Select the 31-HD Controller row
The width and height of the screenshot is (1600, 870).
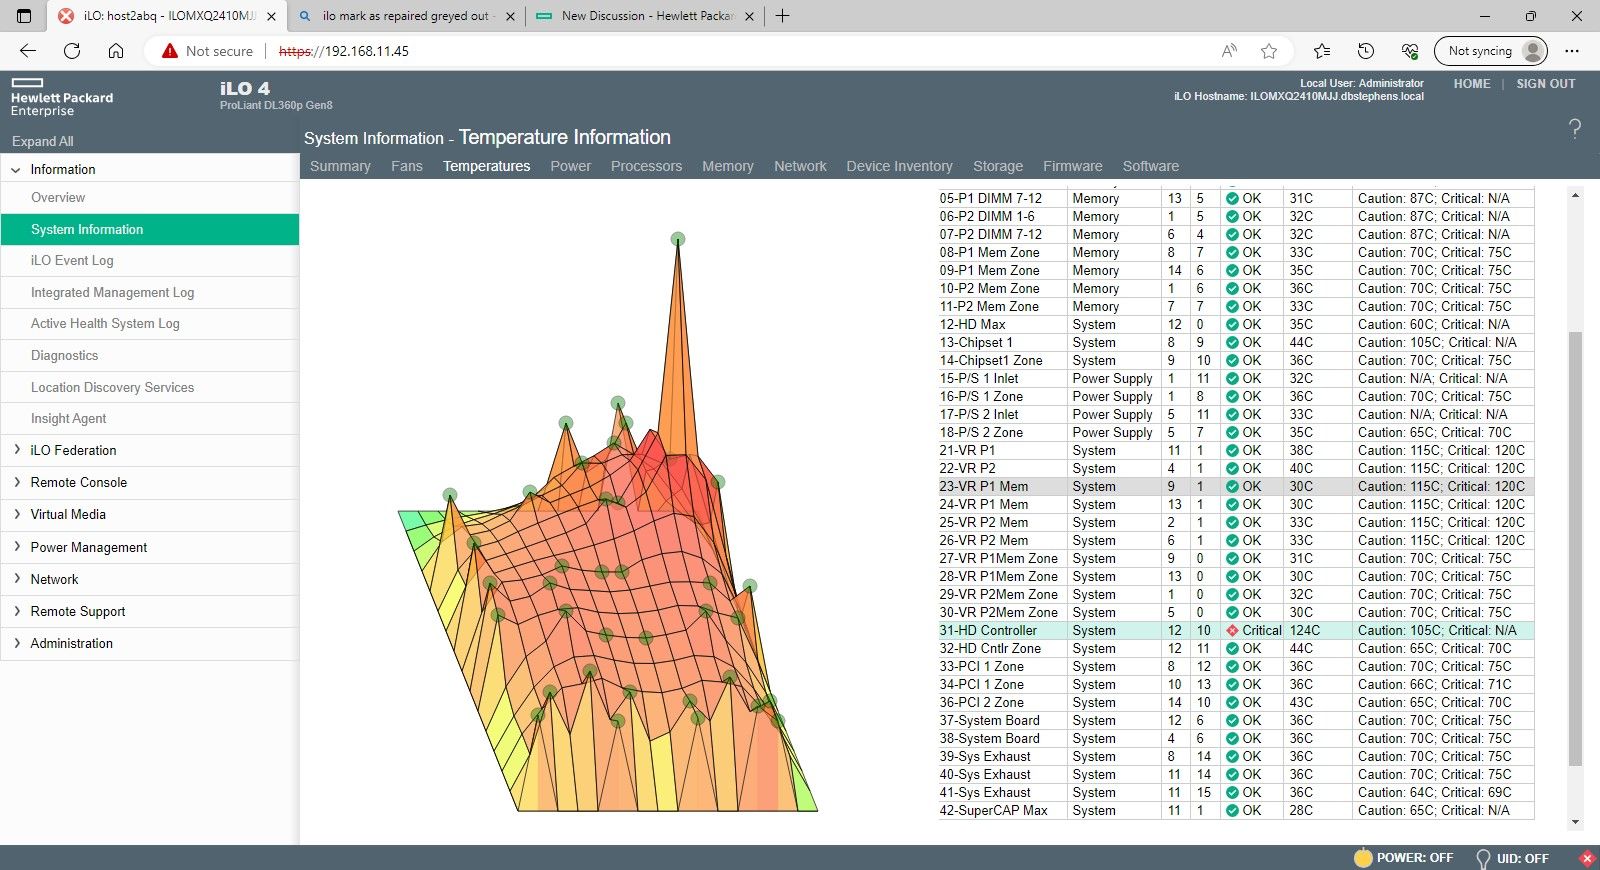1235,631
